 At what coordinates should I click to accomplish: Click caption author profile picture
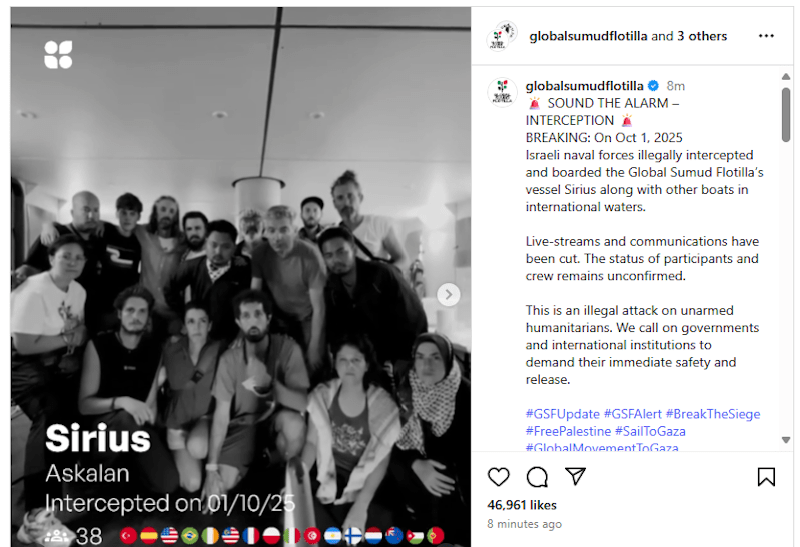coord(502,92)
